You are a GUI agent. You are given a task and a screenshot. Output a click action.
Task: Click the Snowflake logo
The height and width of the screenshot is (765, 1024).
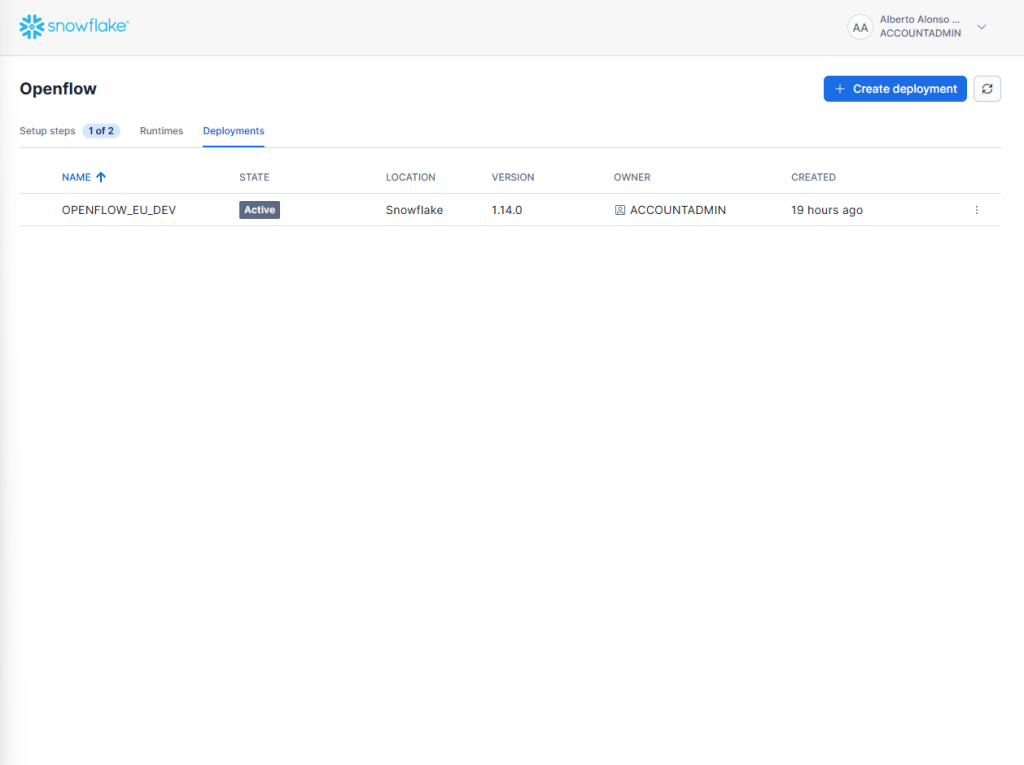tap(73, 27)
